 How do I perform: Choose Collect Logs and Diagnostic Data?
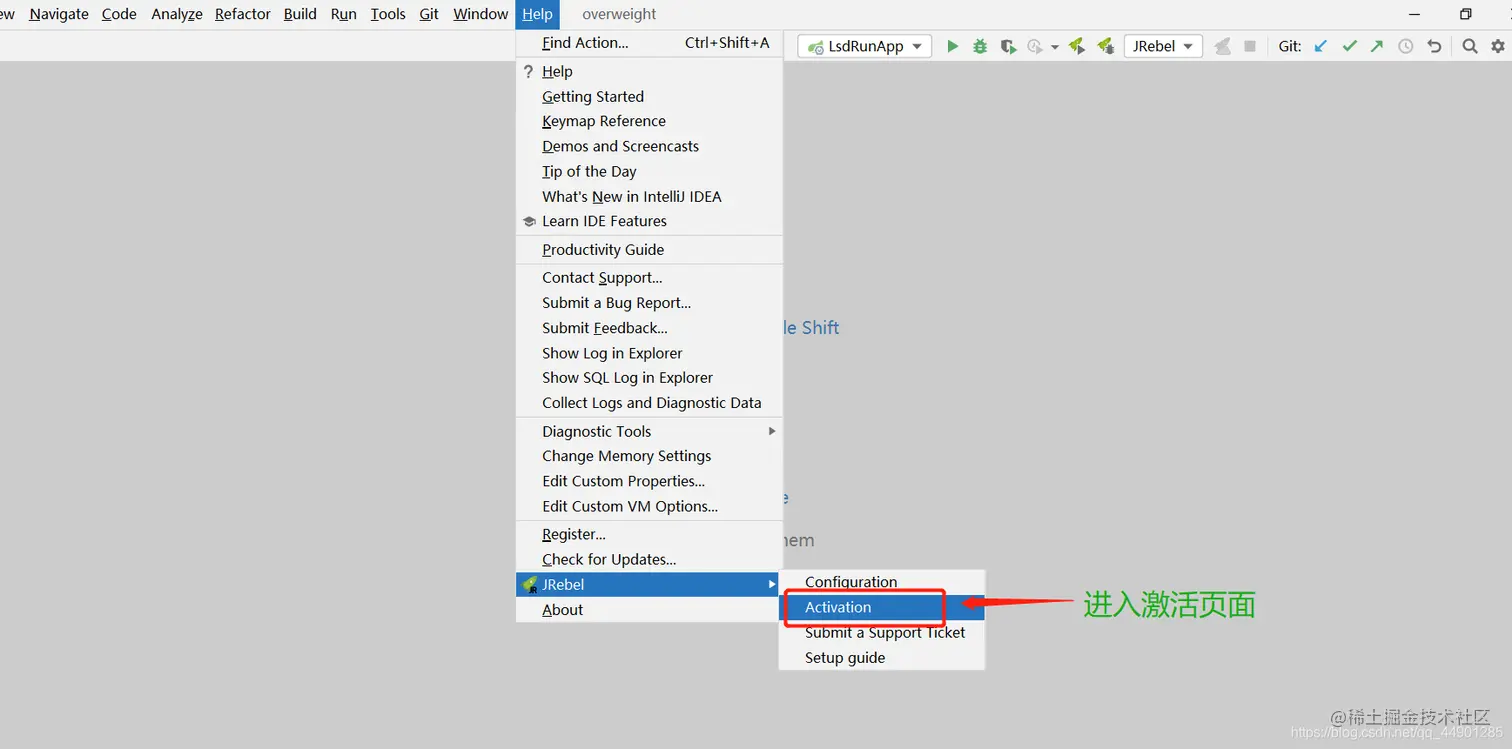coord(648,402)
